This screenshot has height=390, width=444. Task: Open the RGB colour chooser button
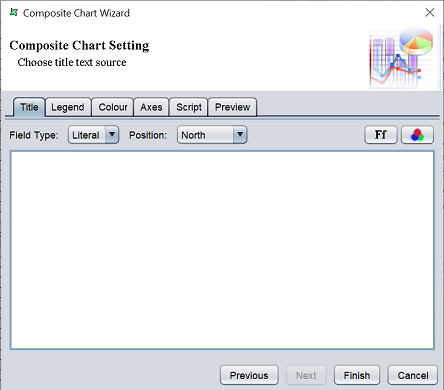[417, 135]
